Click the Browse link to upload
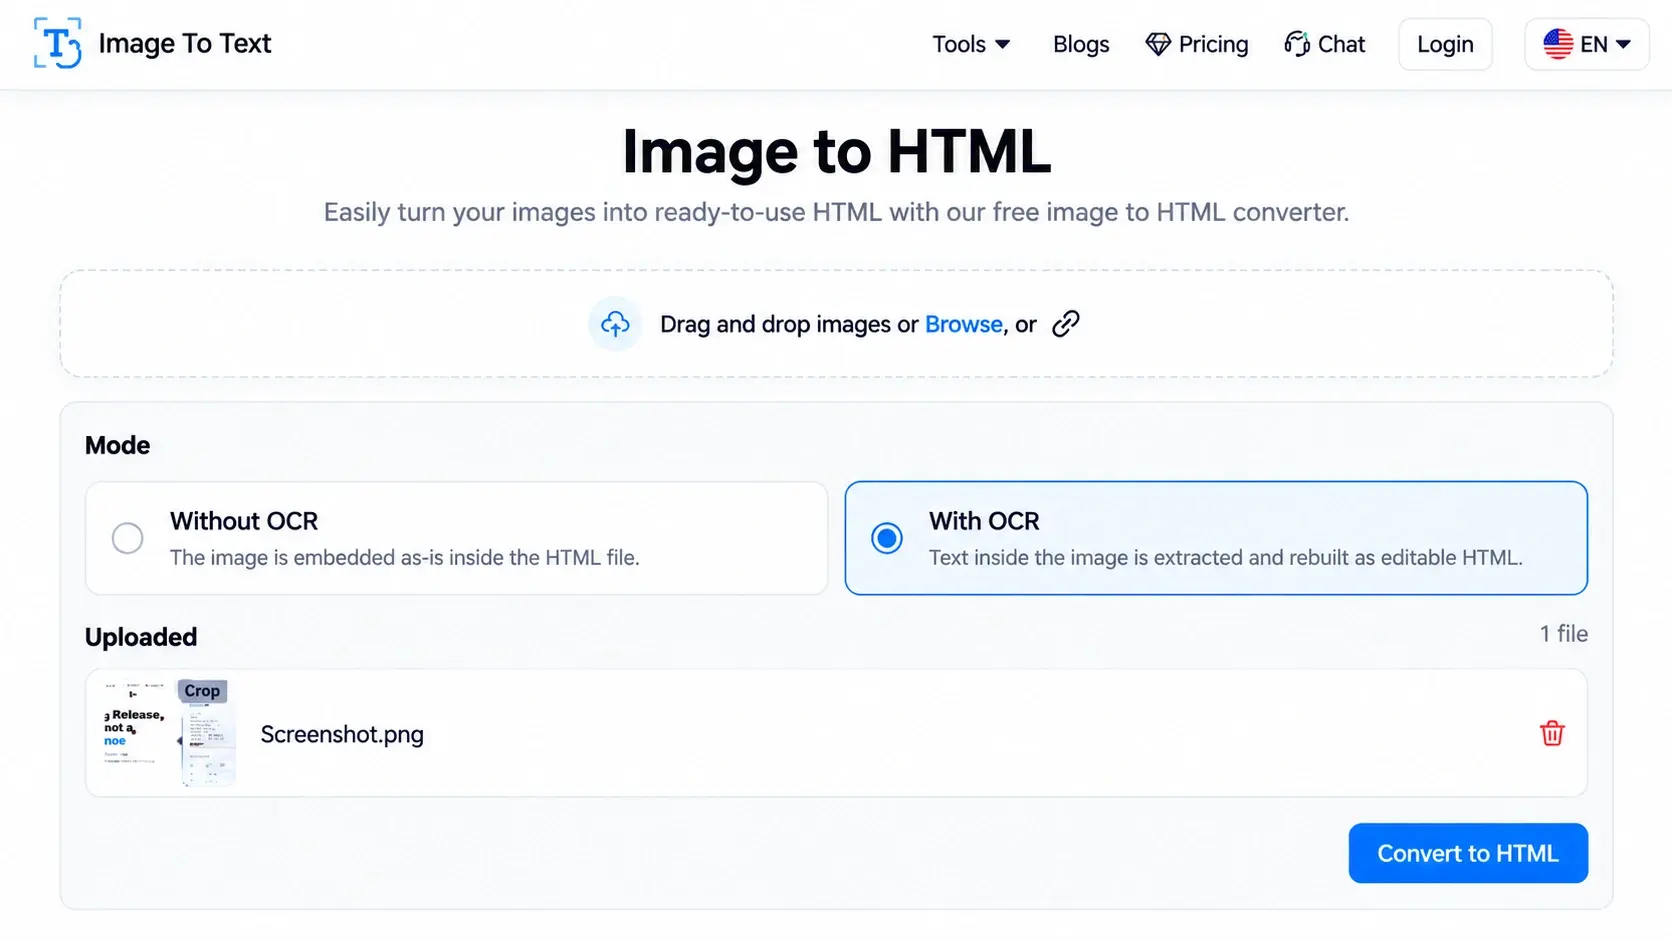Image resolution: width=1672 pixels, height=941 pixels. [x=963, y=324]
